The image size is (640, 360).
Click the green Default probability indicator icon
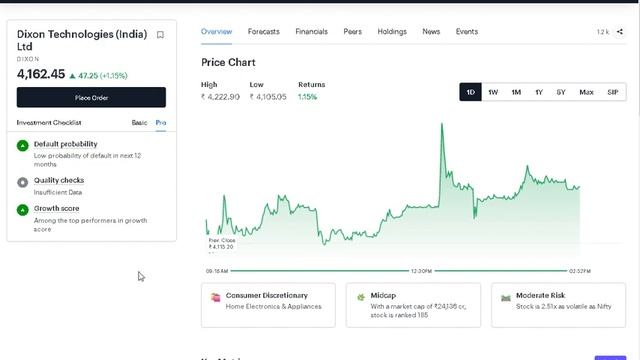coord(22,145)
